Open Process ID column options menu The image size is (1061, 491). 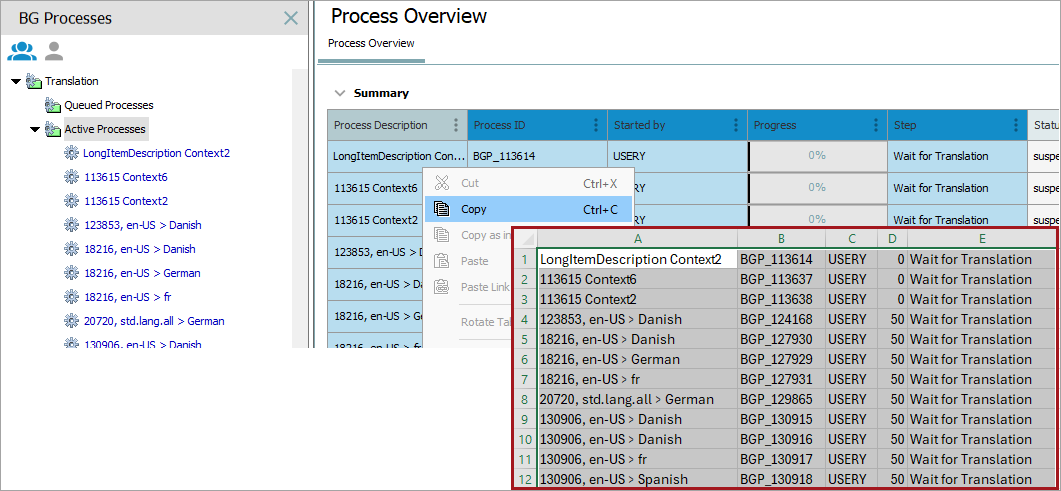pos(596,125)
